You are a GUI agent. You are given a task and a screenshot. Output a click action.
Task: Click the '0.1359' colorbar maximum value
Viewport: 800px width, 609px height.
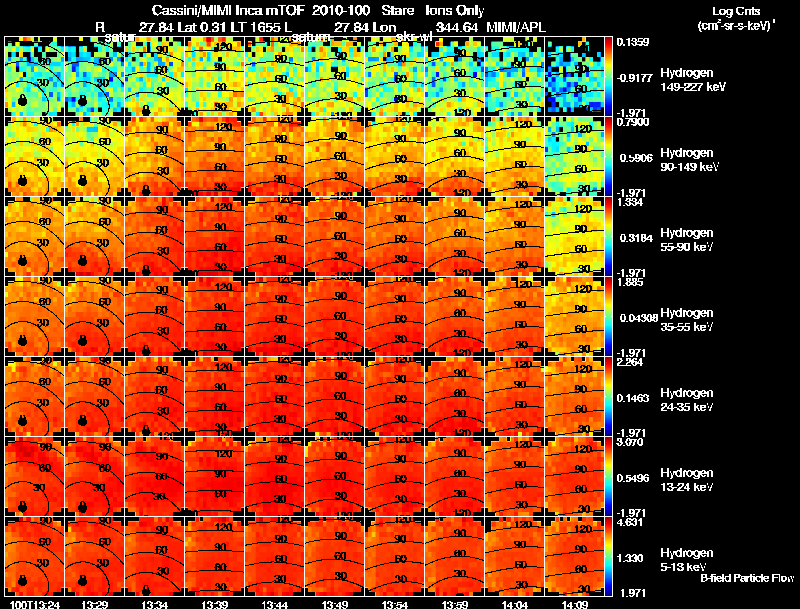(633, 42)
